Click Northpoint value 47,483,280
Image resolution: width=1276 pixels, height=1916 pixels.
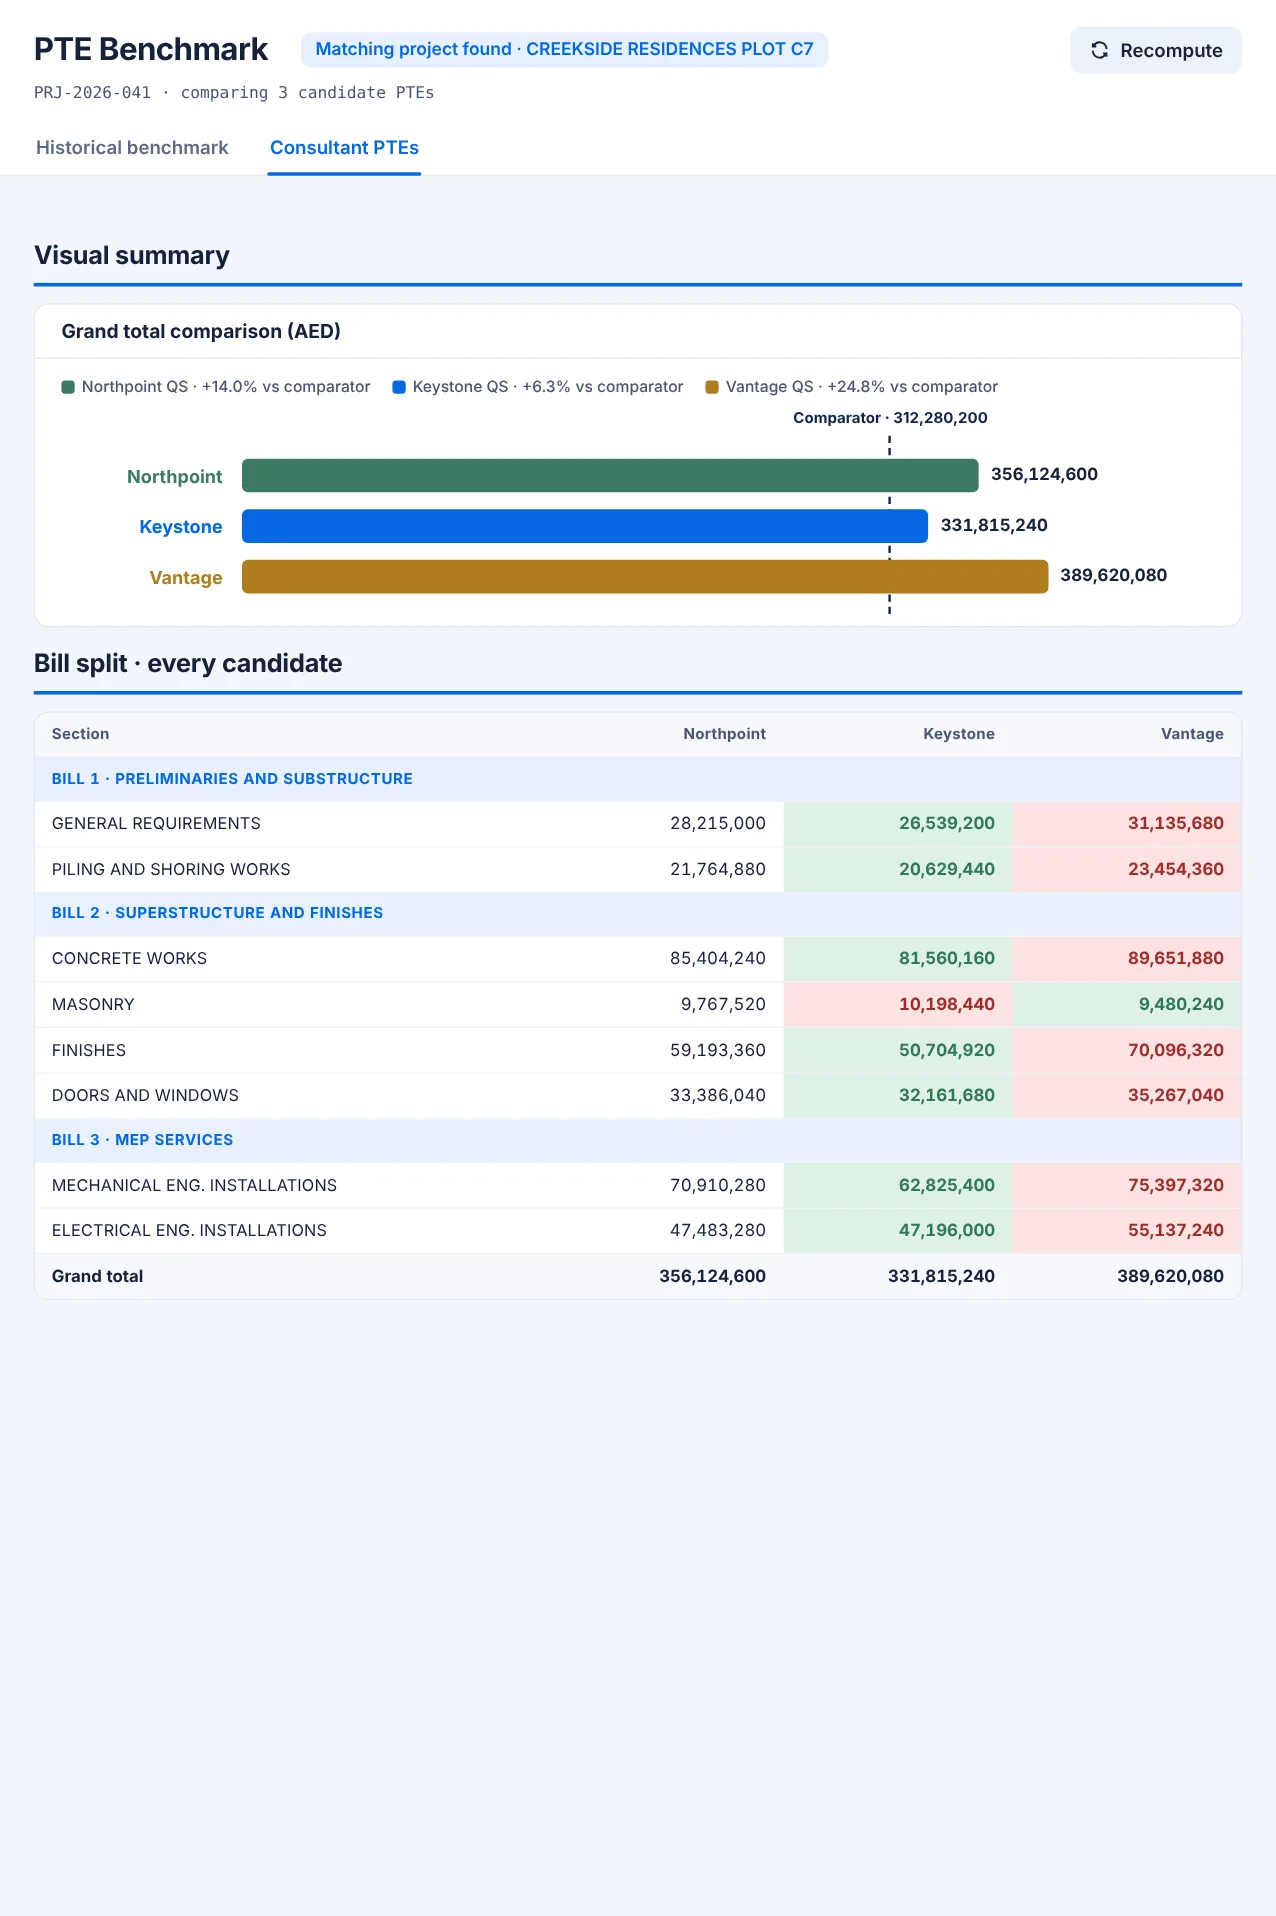click(x=718, y=1231)
